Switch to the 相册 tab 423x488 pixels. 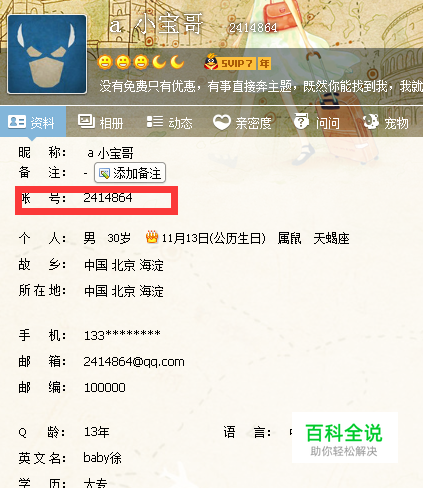coord(100,122)
